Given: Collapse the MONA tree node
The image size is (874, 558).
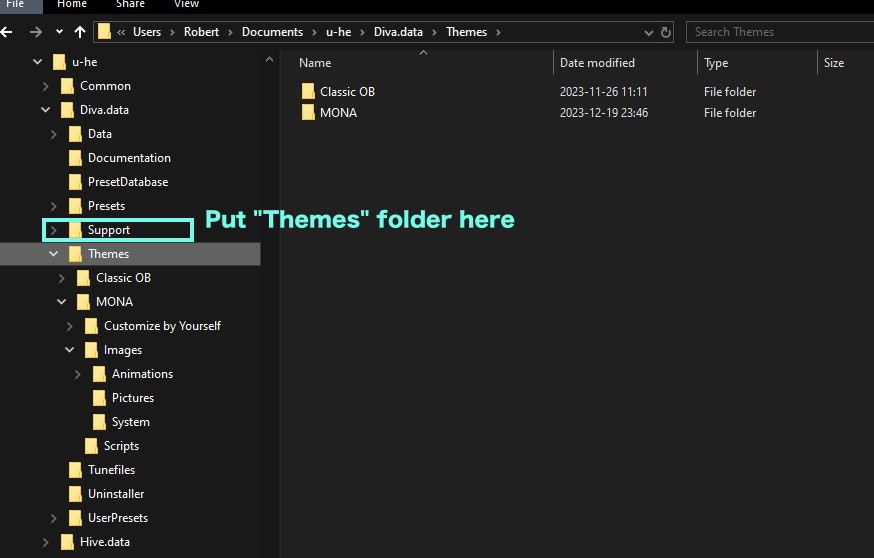Looking at the screenshot, I should (x=61, y=302).
